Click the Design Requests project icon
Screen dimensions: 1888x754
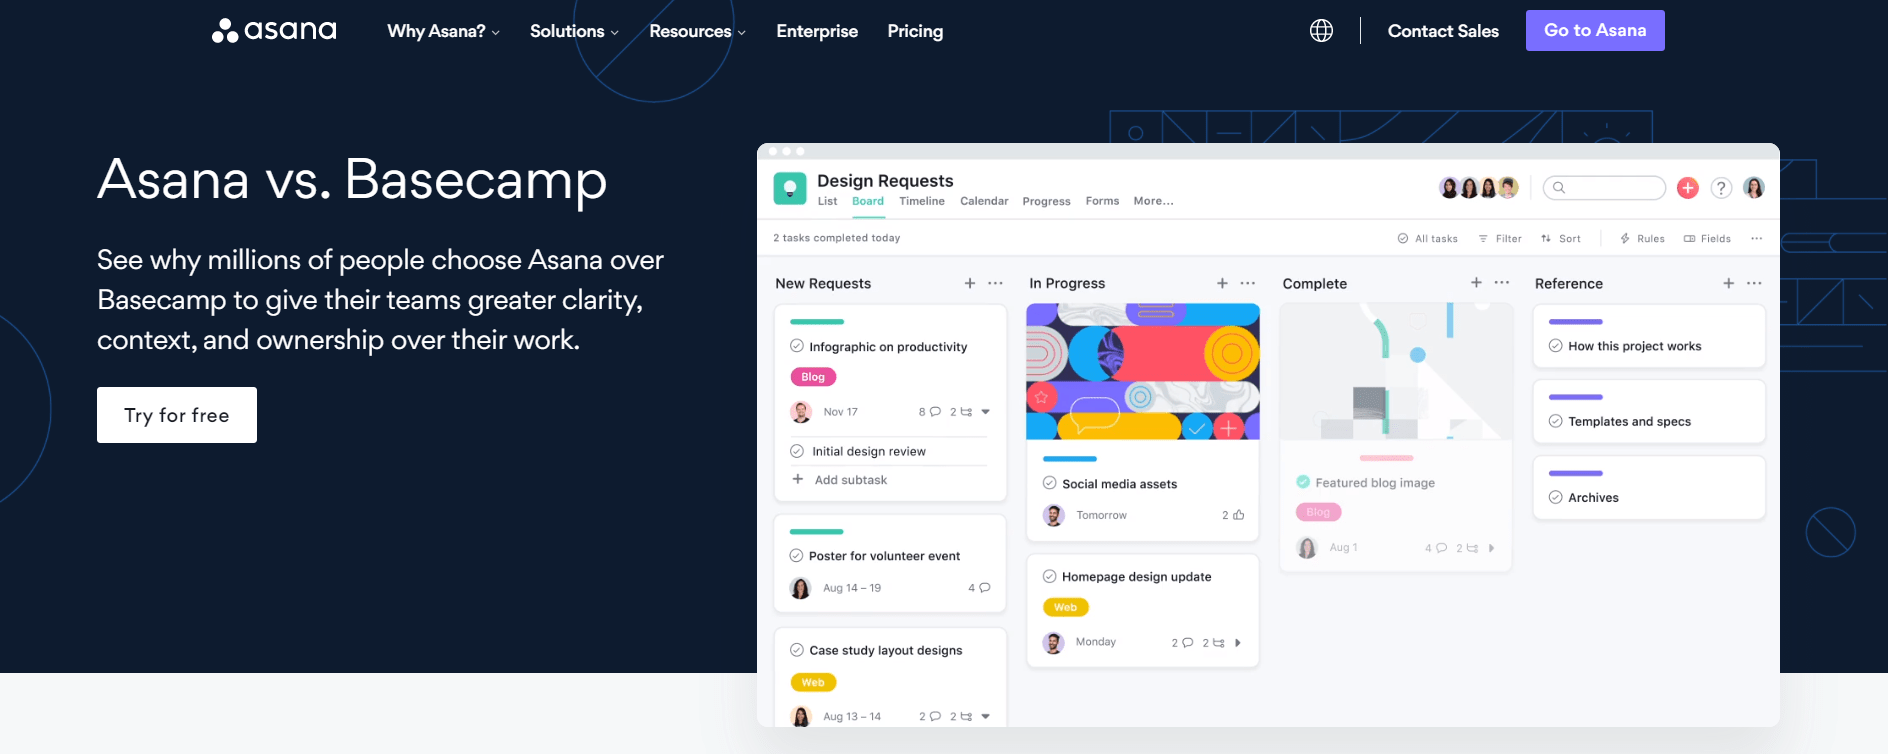point(790,188)
